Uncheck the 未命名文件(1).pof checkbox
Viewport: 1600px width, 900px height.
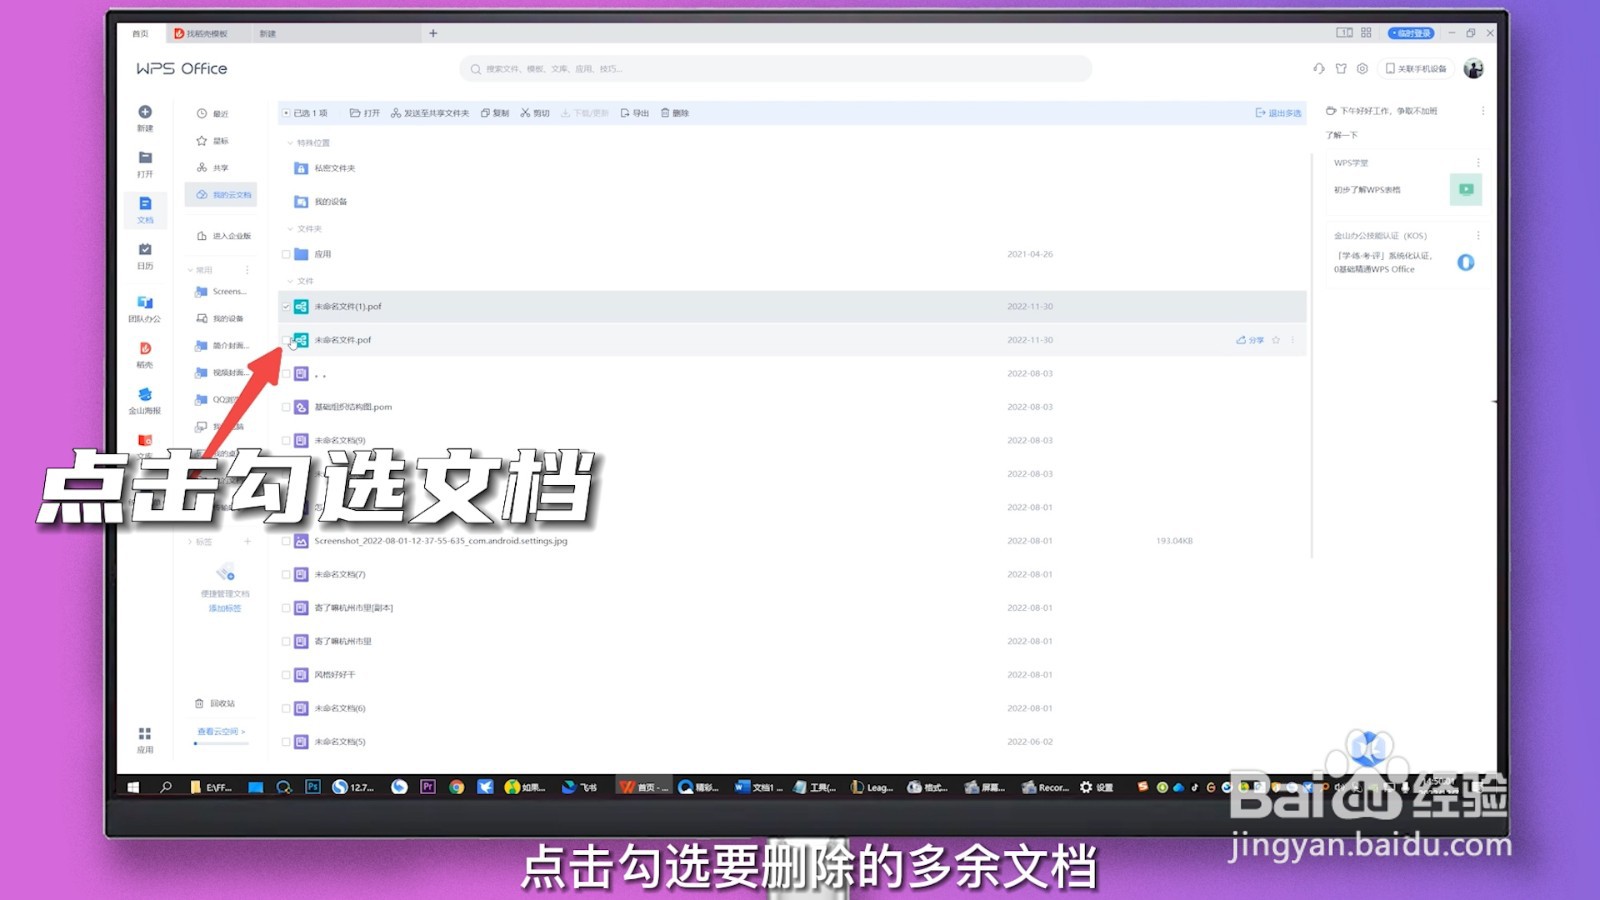click(286, 307)
